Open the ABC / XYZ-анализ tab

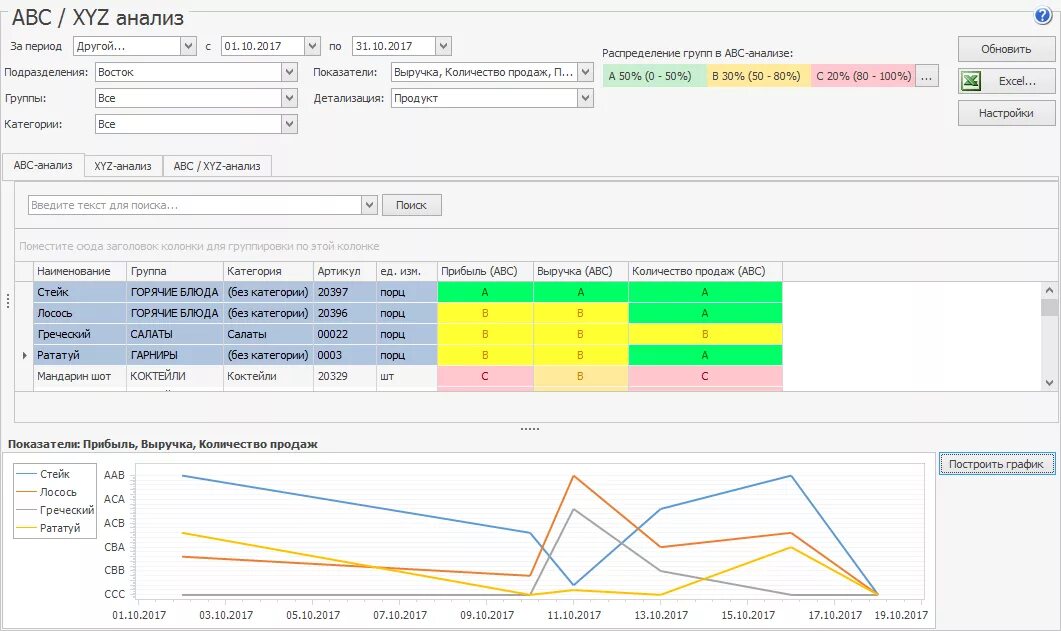click(x=217, y=166)
